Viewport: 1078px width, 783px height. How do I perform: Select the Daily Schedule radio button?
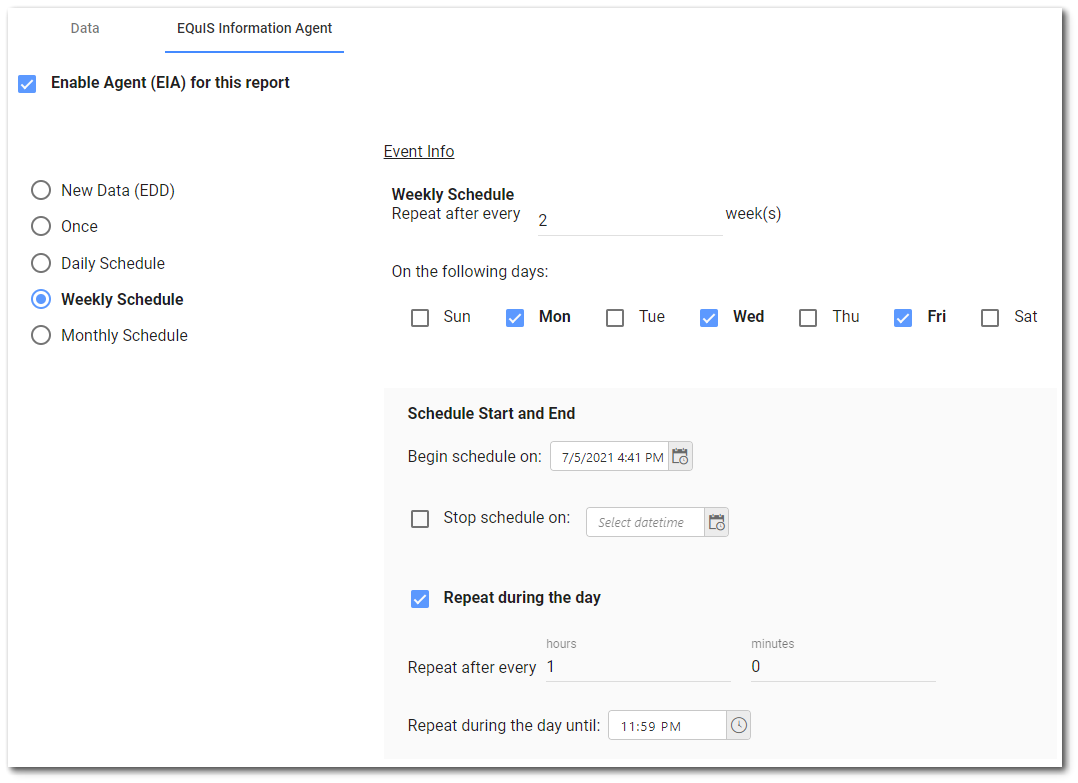pos(41,263)
